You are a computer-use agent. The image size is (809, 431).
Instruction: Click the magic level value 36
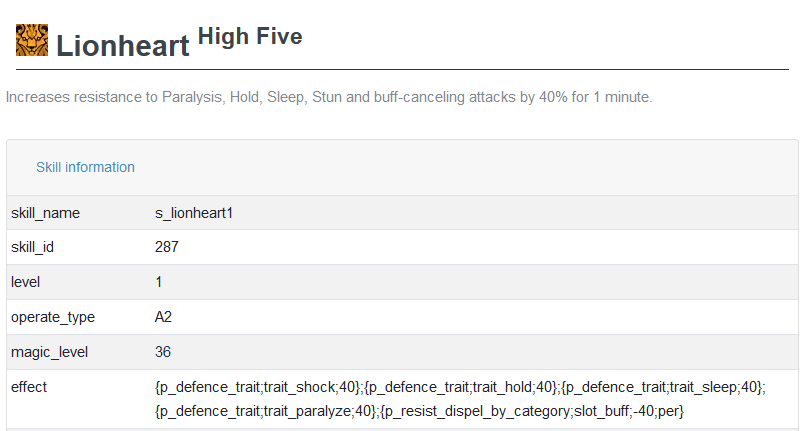(x=163, y=352)
